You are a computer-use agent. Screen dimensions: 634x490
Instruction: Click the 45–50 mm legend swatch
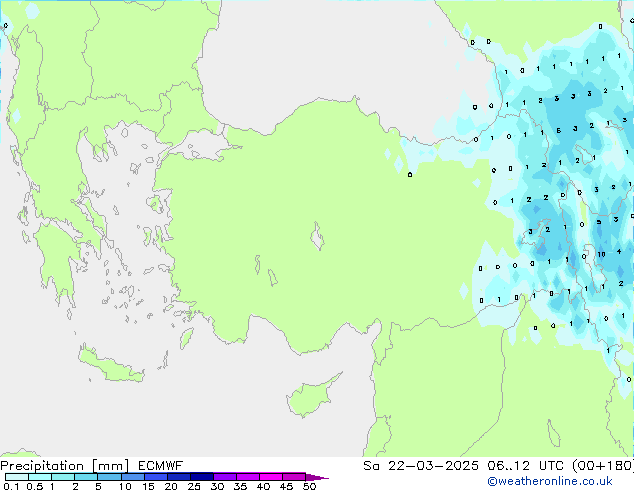[294, 477]
